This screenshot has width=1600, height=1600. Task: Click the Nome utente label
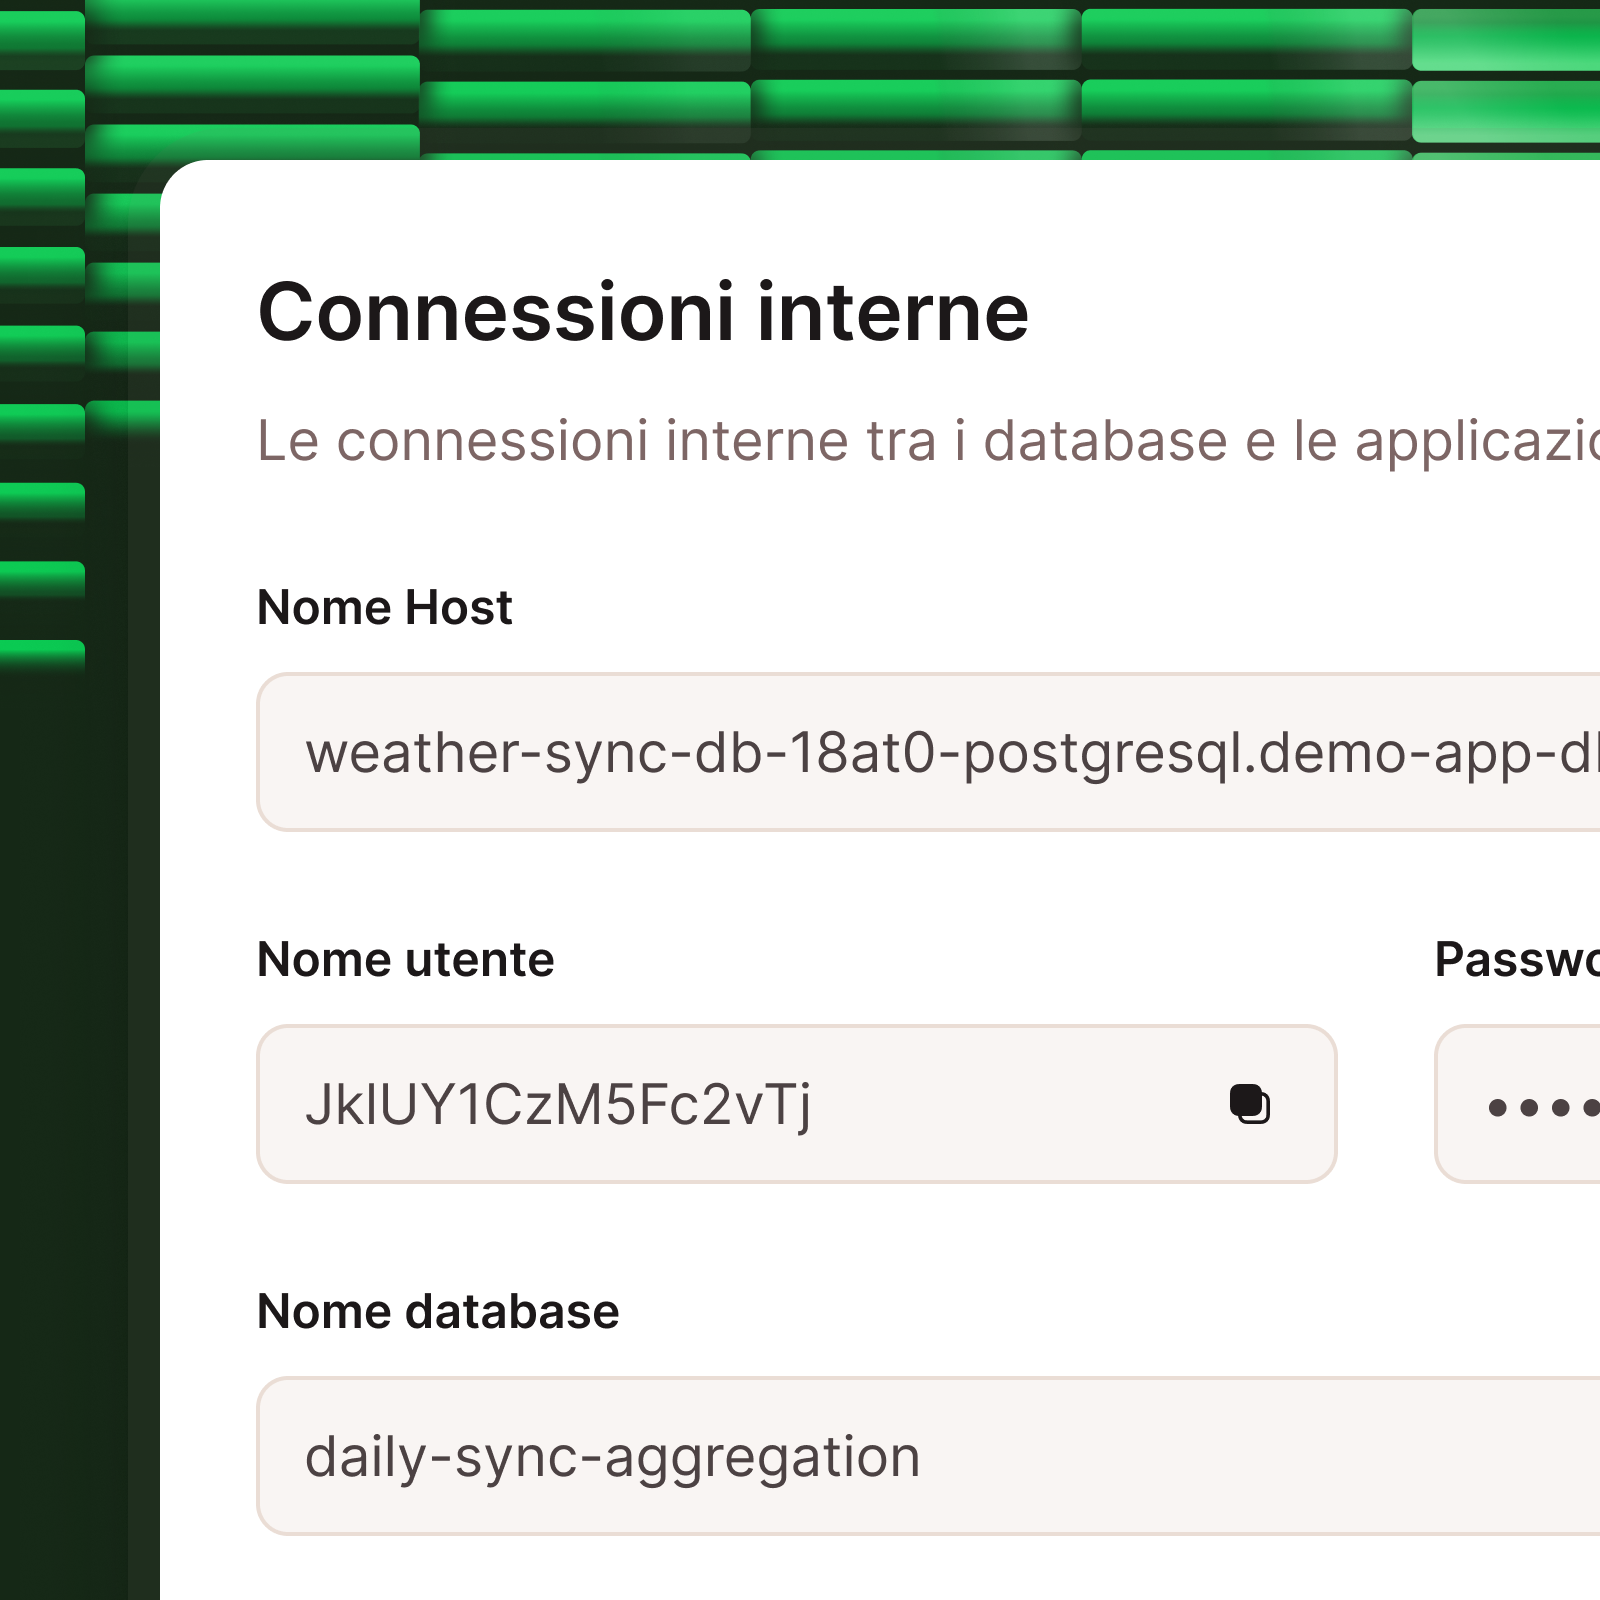(405, 959)
